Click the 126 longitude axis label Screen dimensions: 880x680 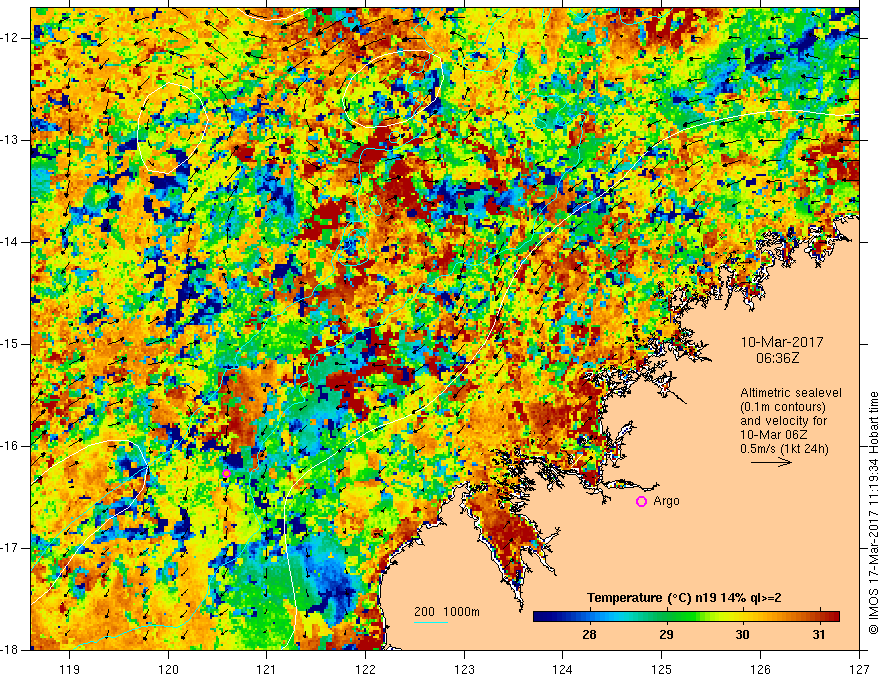(760, 669)
